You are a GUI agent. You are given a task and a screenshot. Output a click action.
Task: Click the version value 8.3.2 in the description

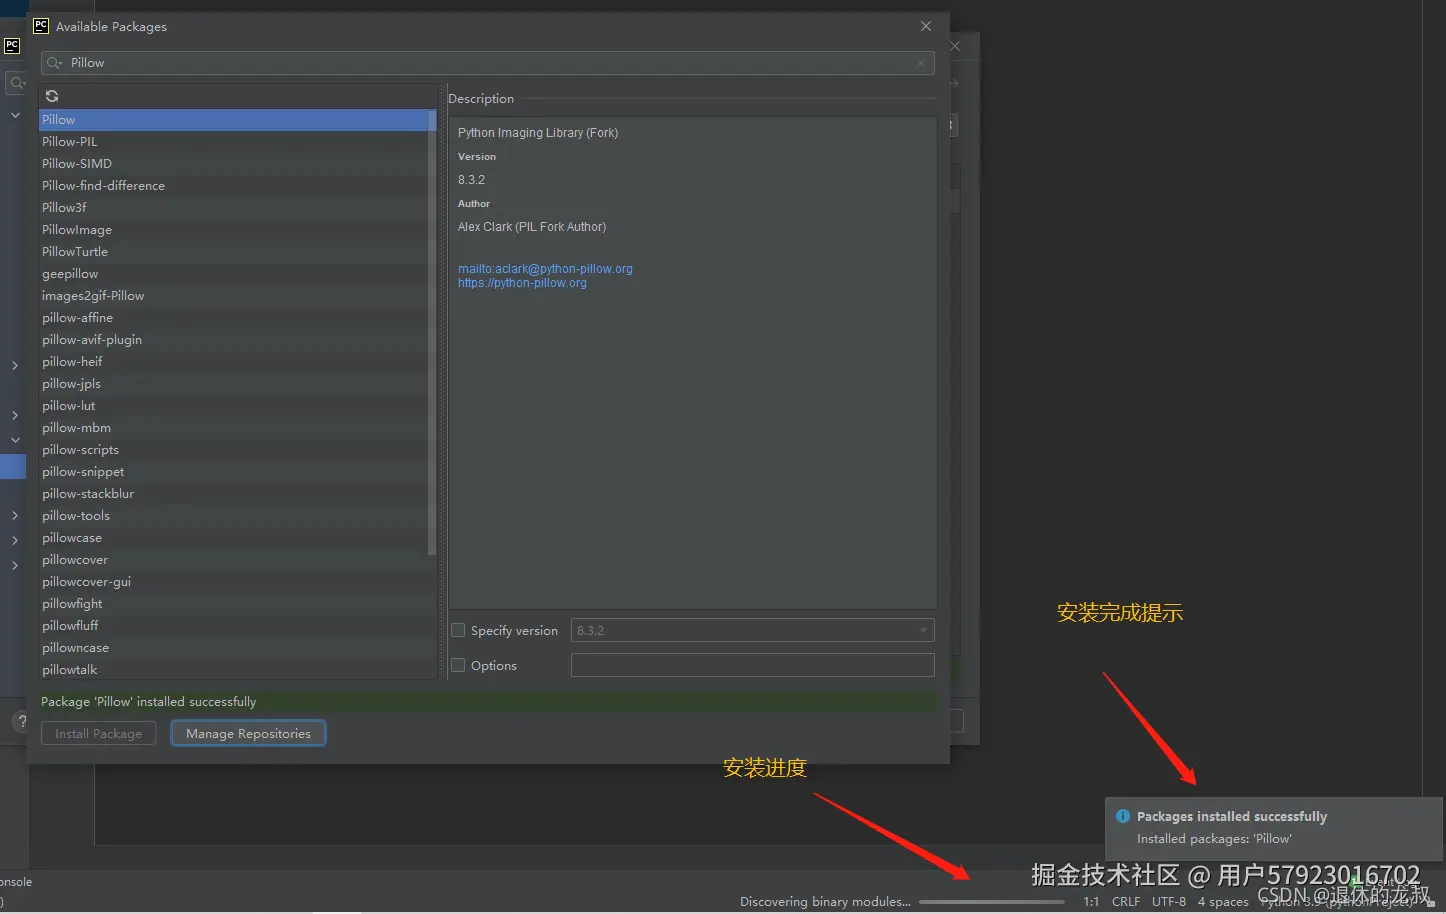click(x=471, y=180)
